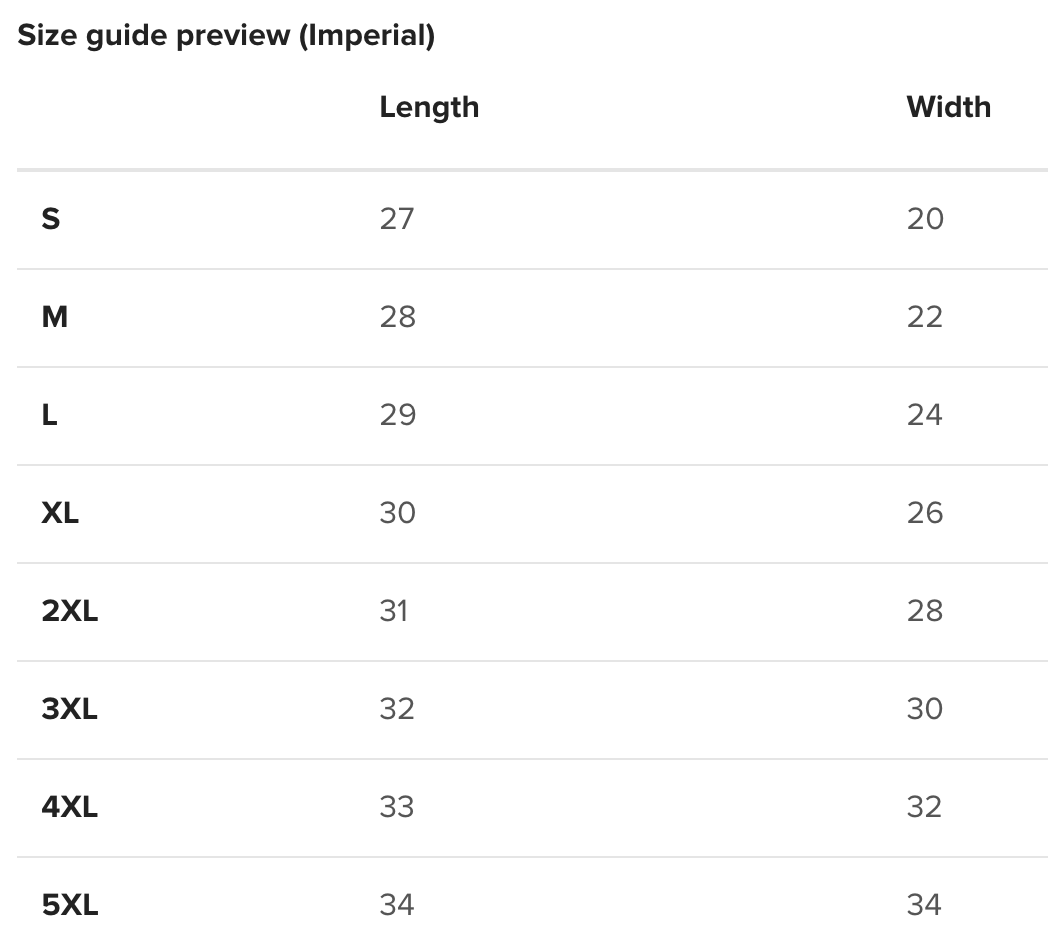
Task: Click the L size row label
Action: tap(50, 415)
